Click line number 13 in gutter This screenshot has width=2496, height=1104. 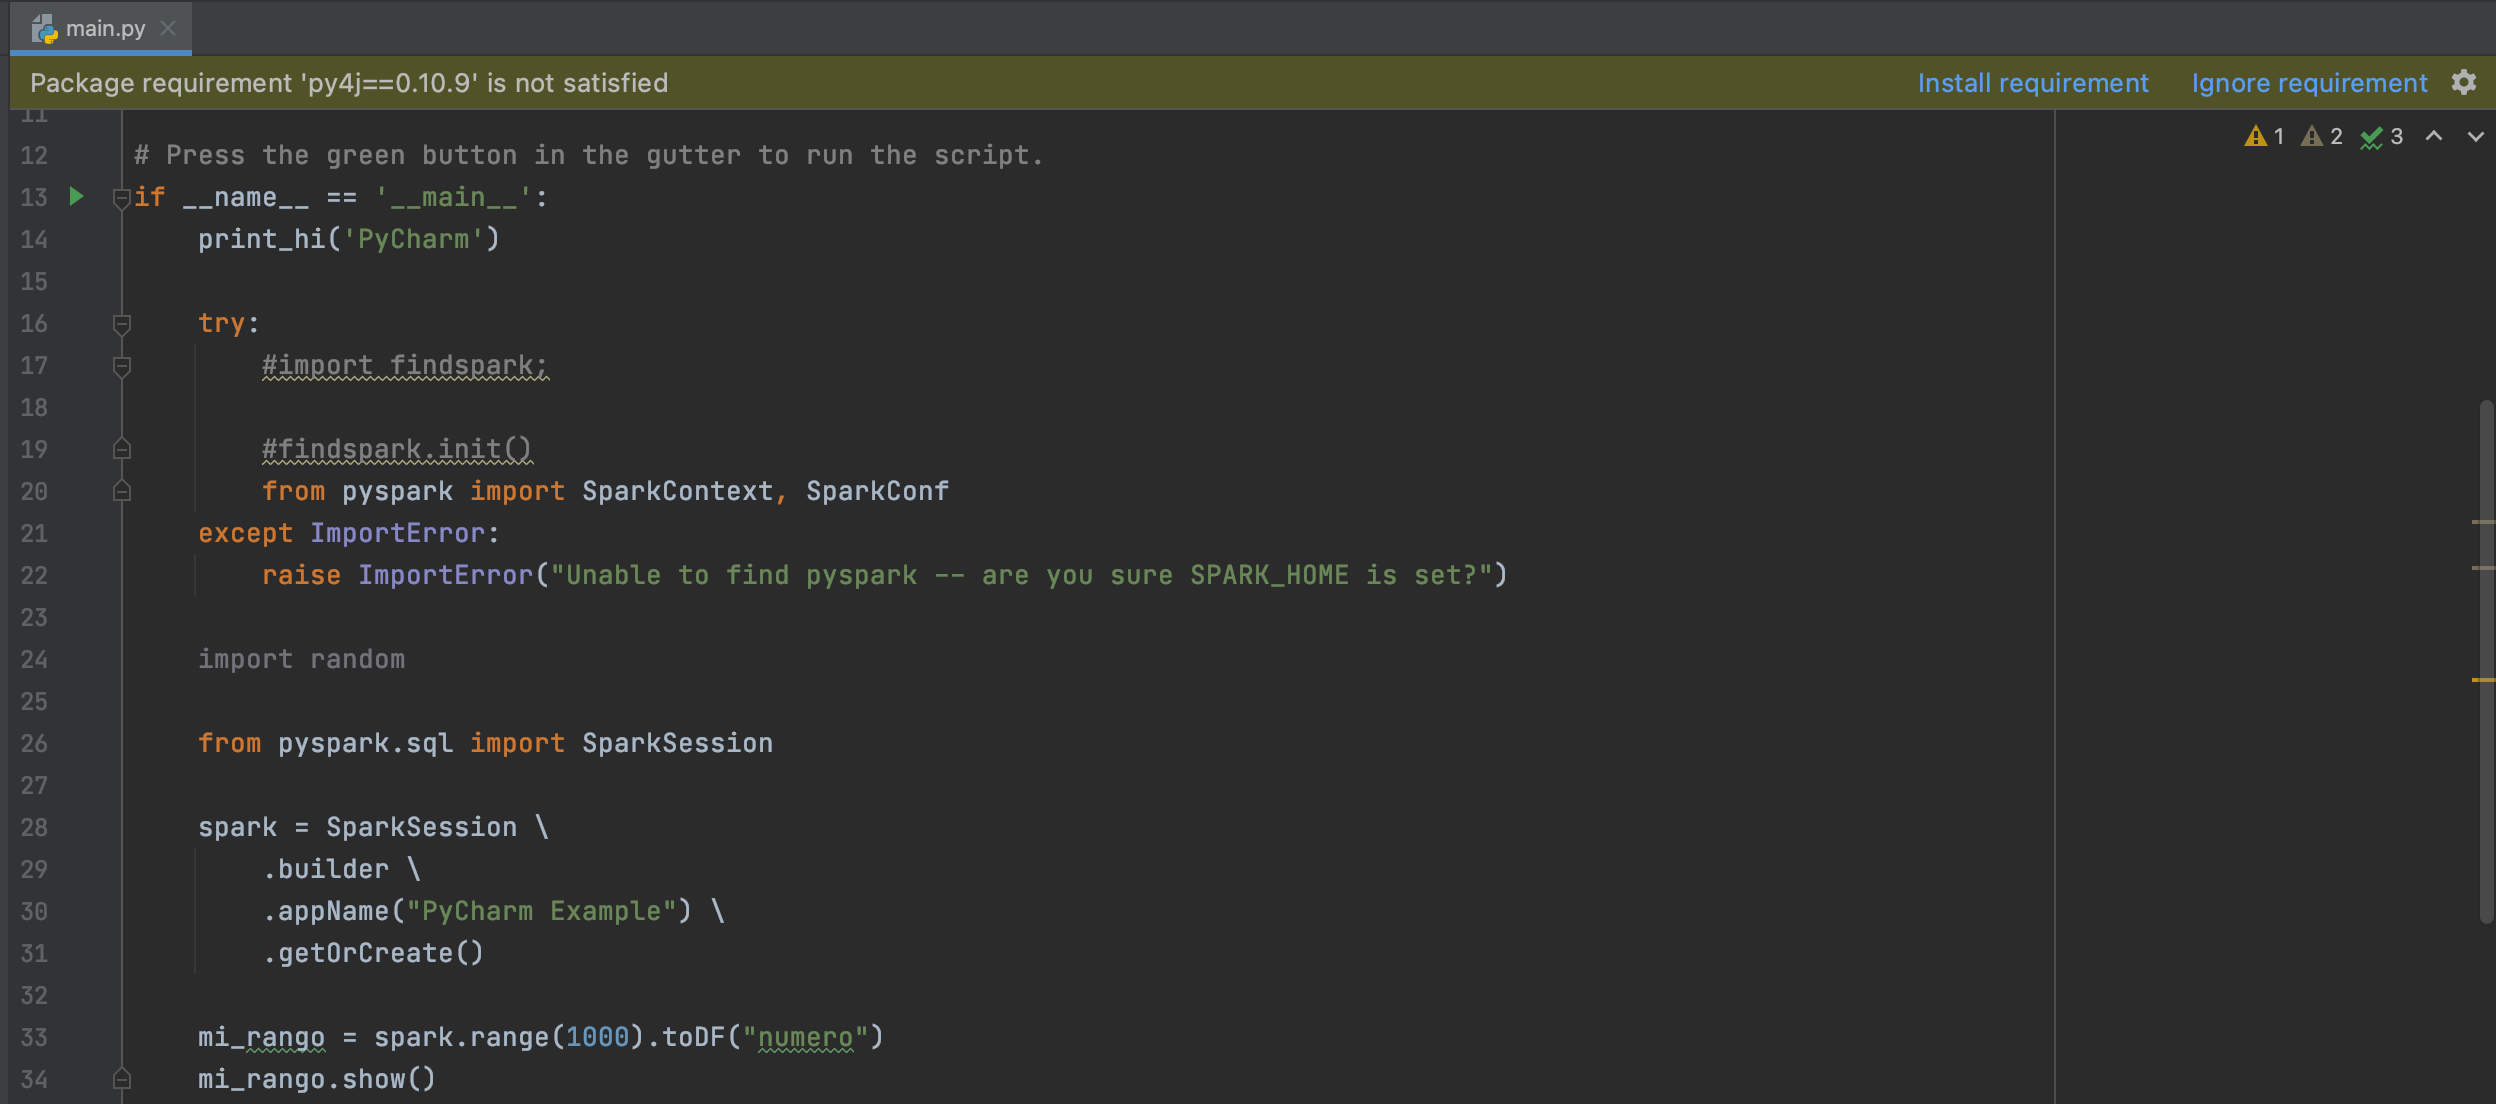tap(34, 197)
